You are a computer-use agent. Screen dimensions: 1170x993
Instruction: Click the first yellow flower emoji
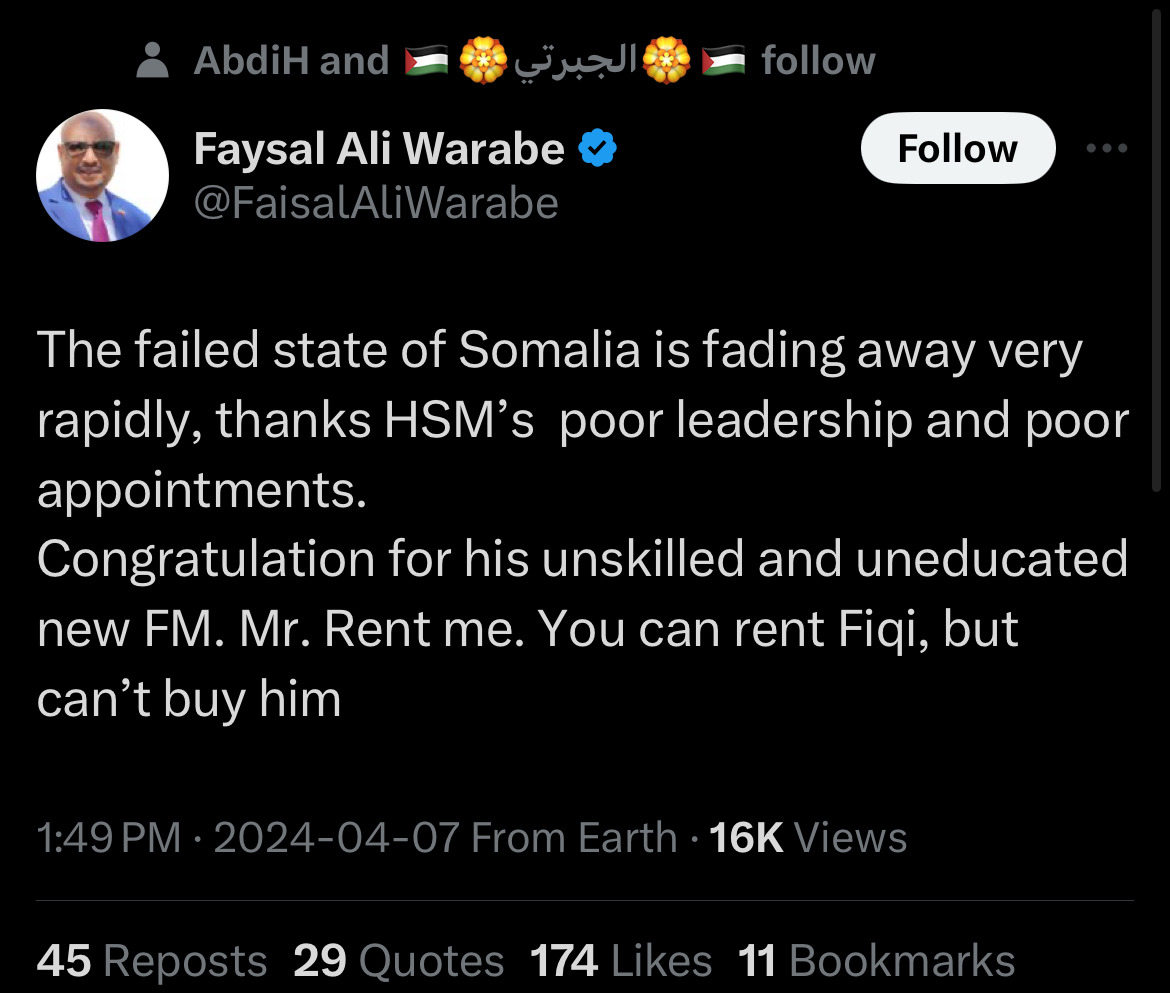(x=483, y=62)
